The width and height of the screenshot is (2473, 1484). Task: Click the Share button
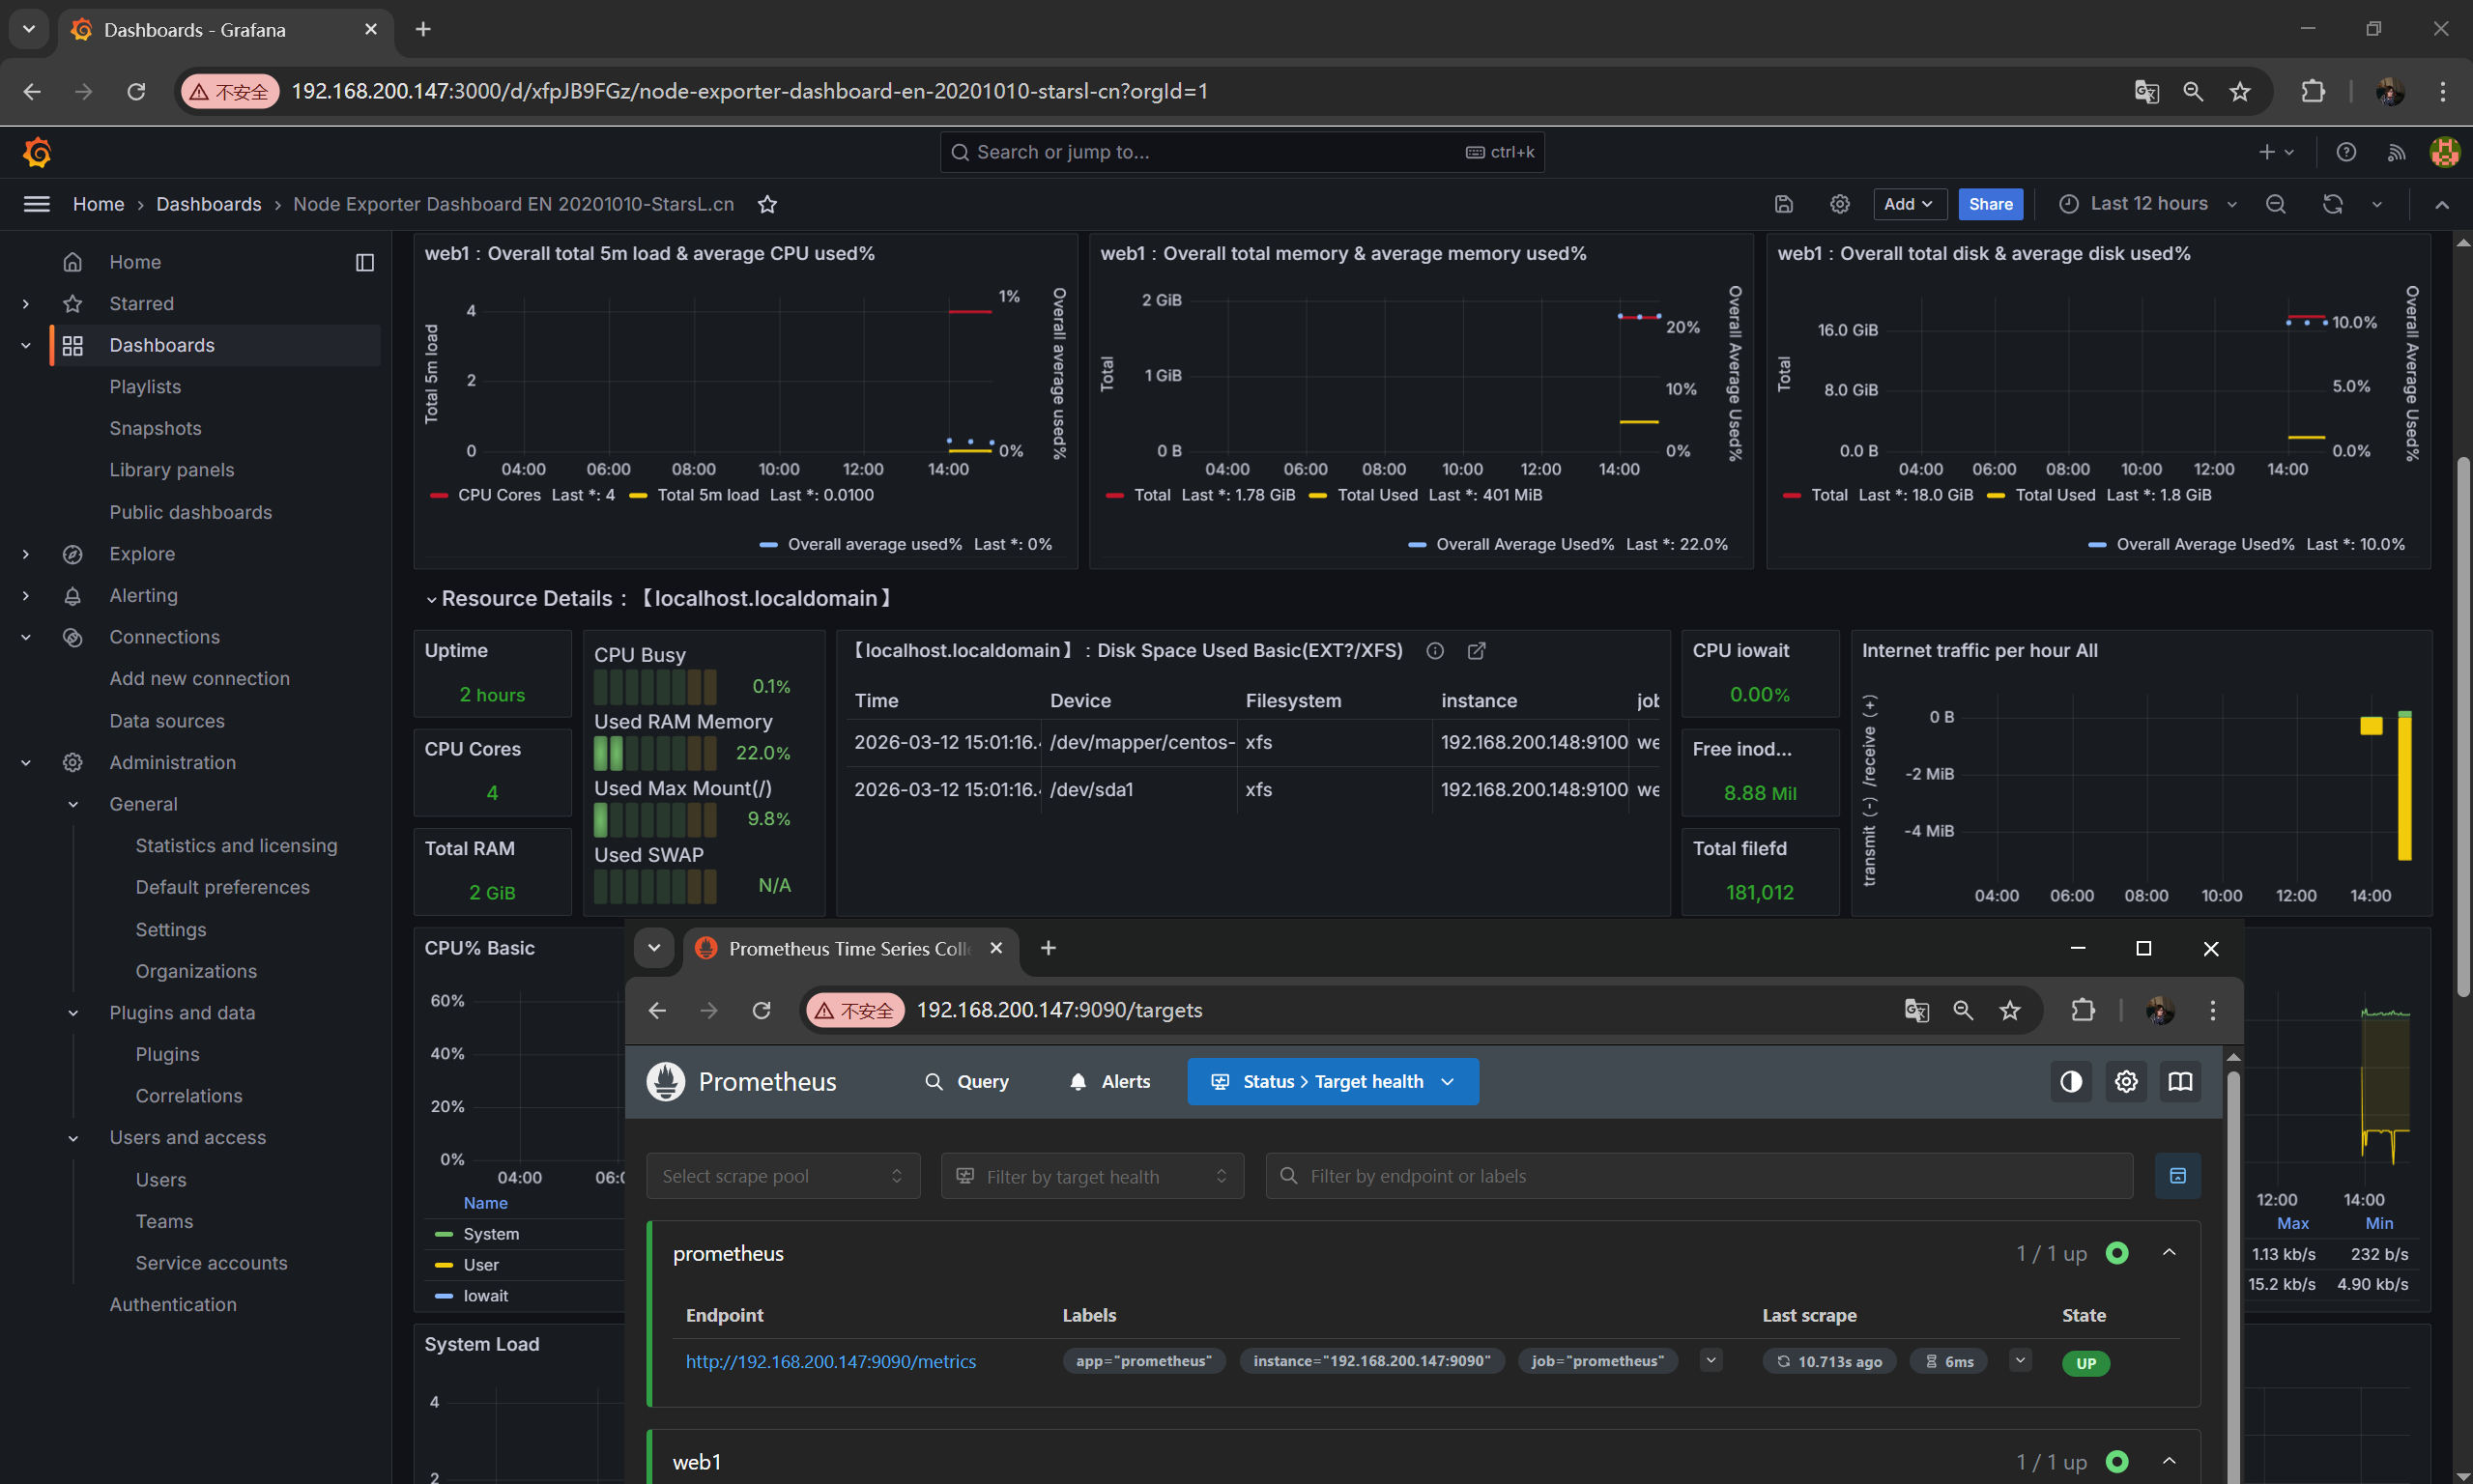coord(1990,204)
